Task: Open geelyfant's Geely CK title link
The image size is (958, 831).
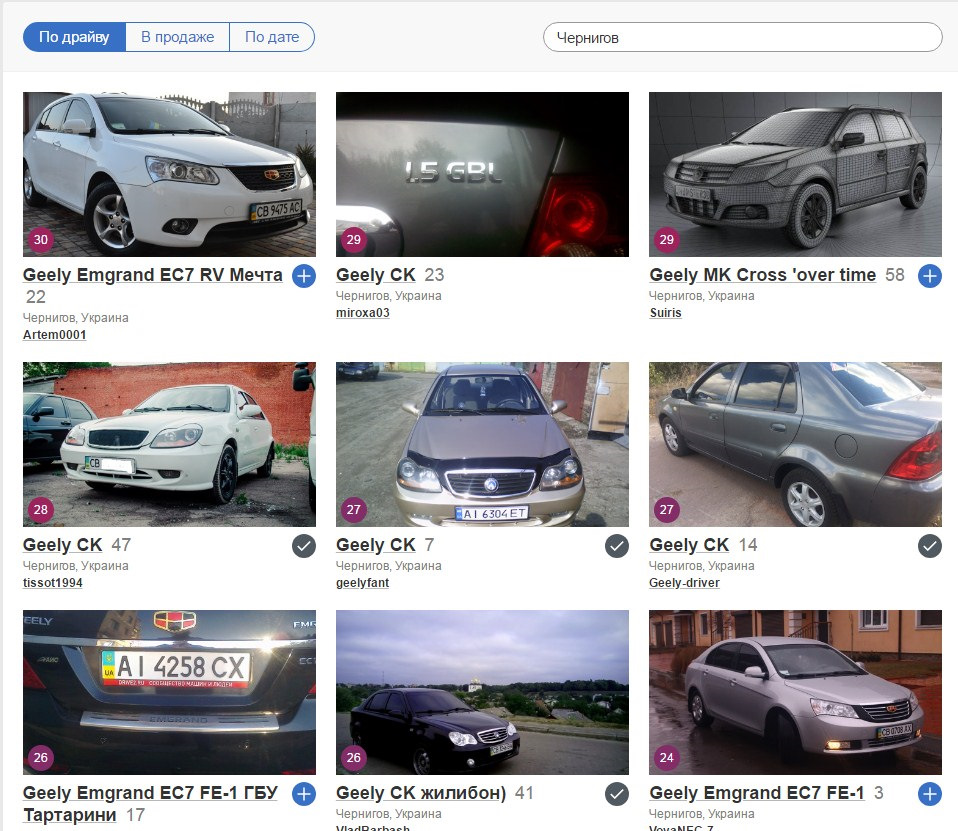Action: tap(376, 545)
